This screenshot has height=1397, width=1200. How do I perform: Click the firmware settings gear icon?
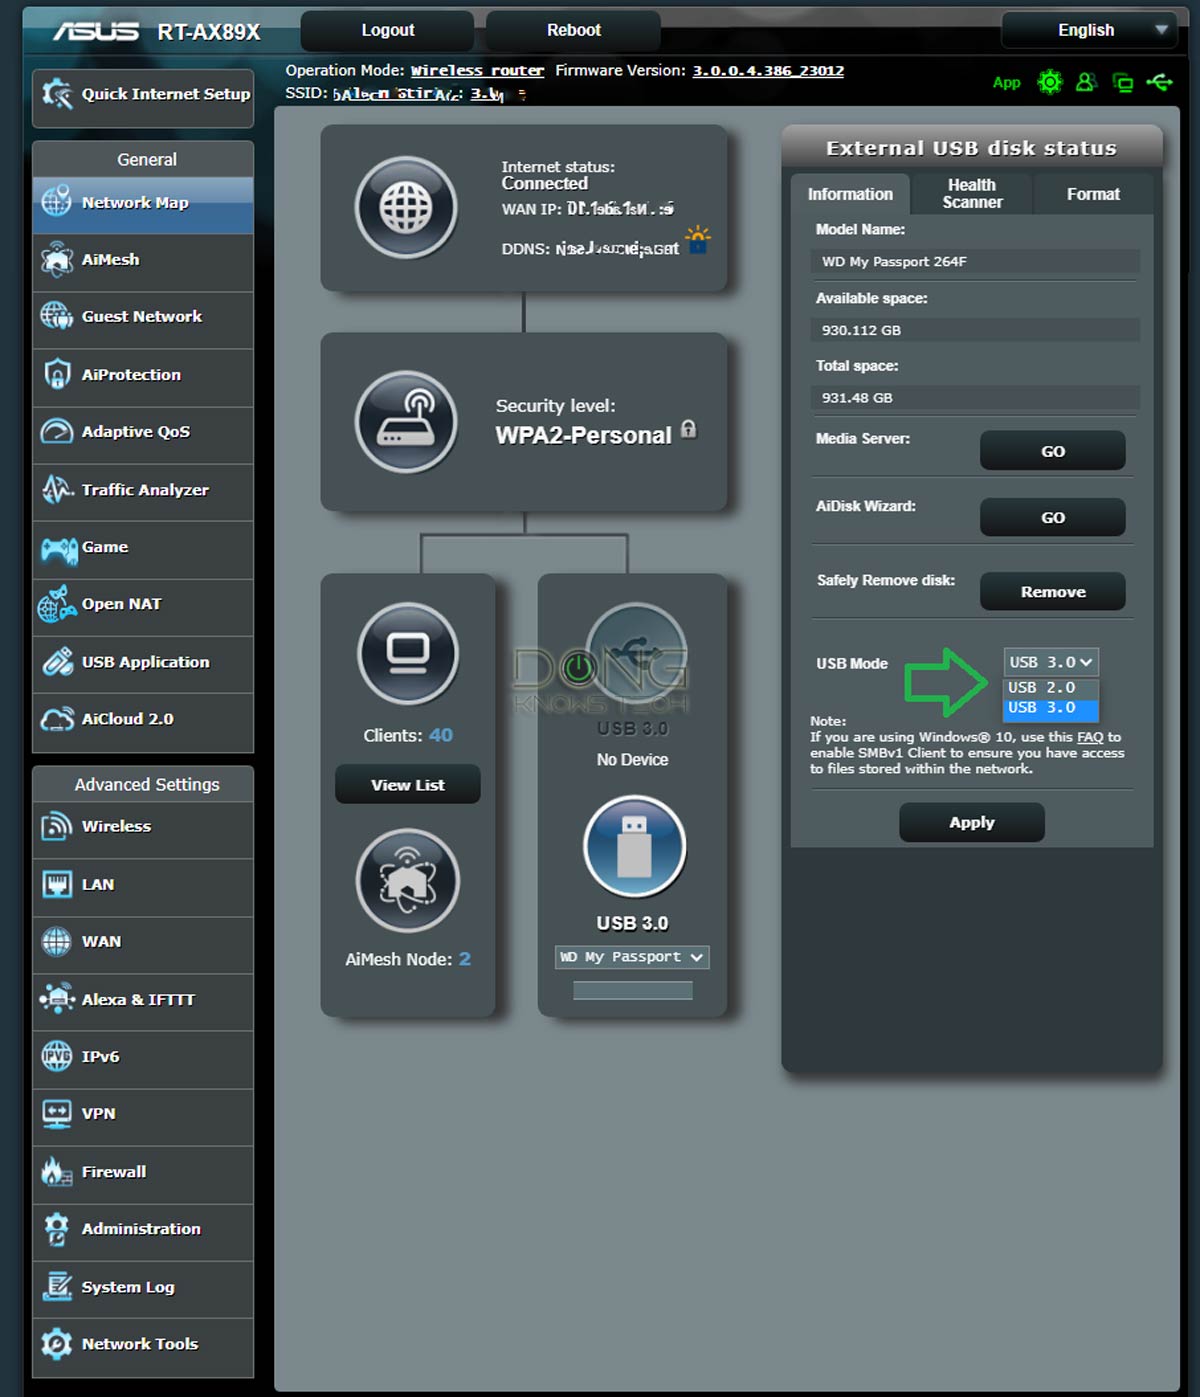1049,82
